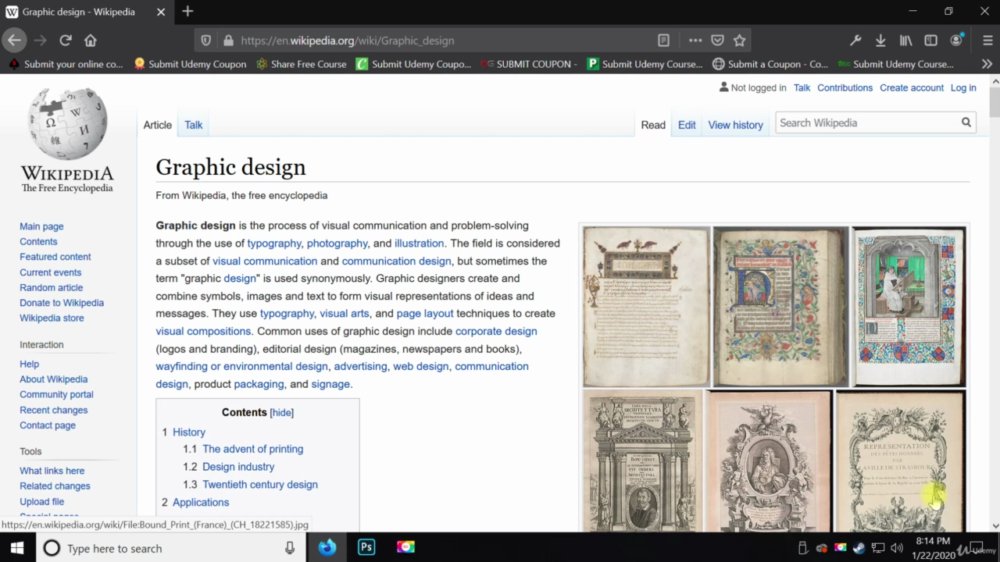Screen dimensions: 1000x562
Task: Follow the 'illustration' link
Action: click(418, 243)
